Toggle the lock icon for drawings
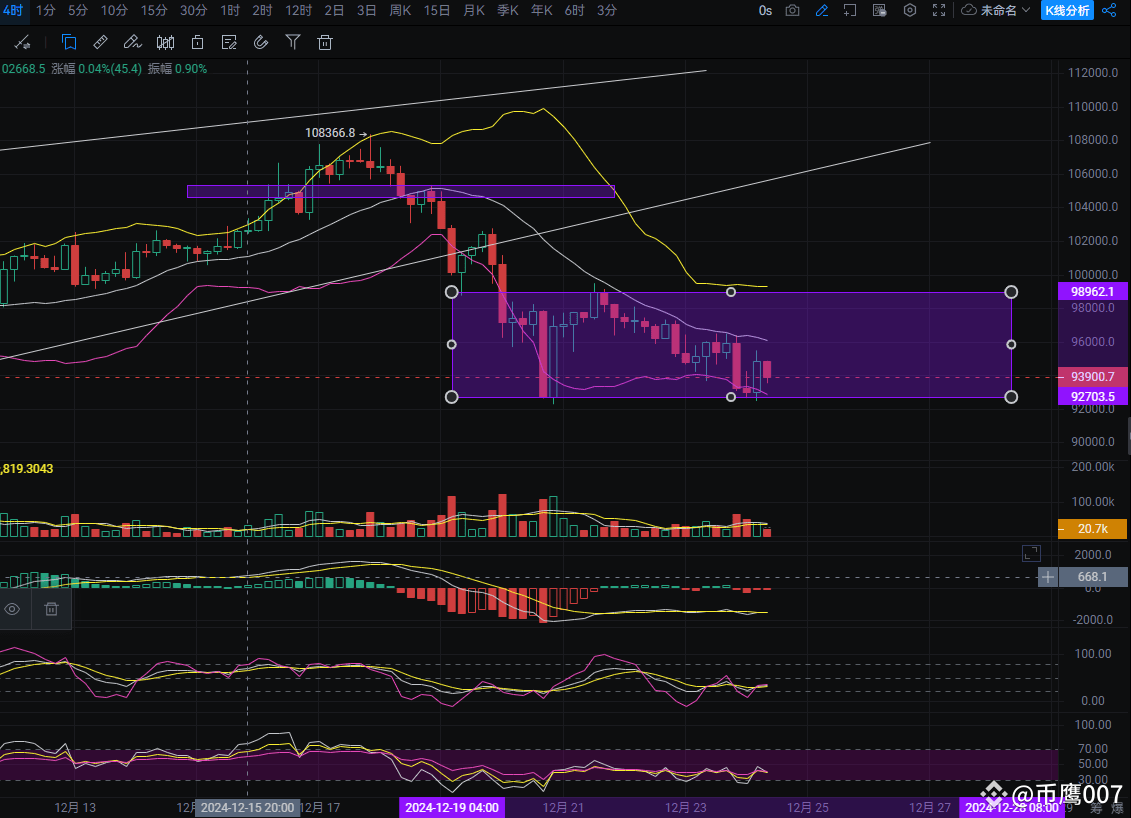This screenshot has height=818, width=1131. pos(196,42)
